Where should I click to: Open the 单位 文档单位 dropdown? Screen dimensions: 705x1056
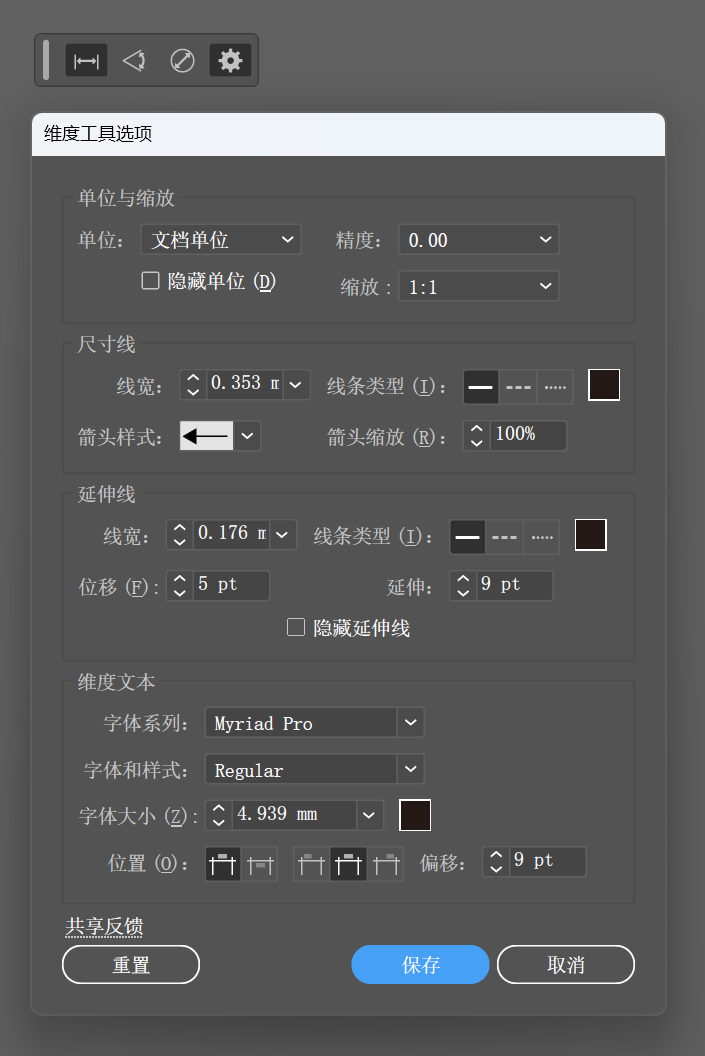pos(221,240)
